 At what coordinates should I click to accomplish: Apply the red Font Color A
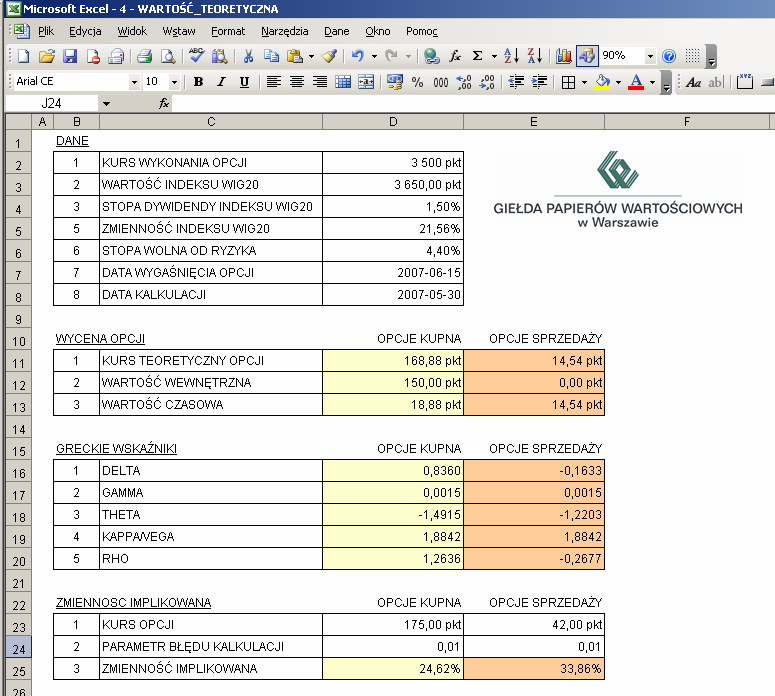(x=636, y=82)
